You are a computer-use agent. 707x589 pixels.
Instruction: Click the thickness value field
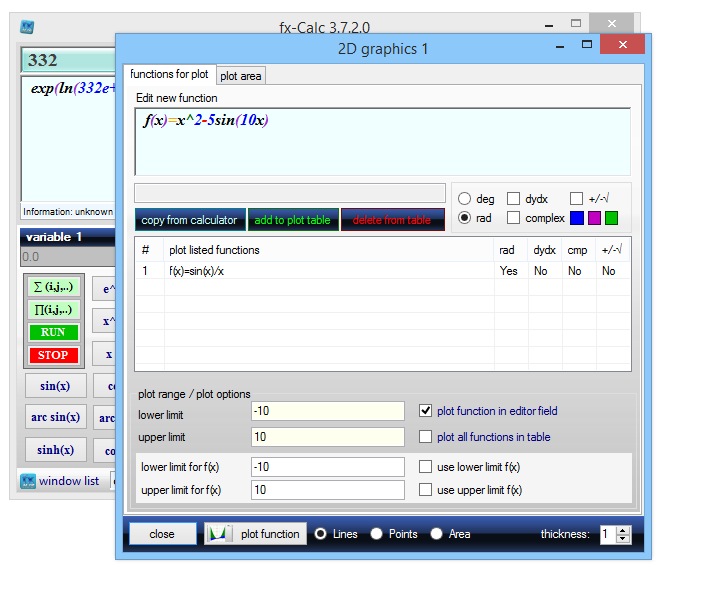click(608, 534)
